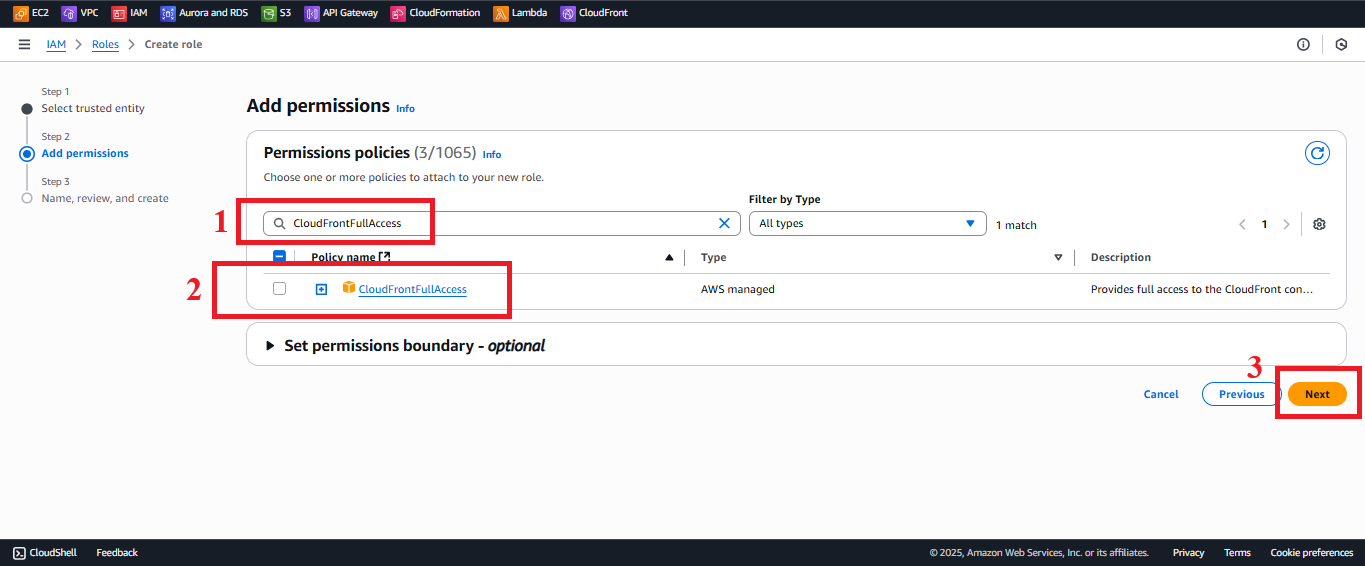Select Step 3 Name, review, and create
Screen dimensions: 1365x566
(105, 198)
